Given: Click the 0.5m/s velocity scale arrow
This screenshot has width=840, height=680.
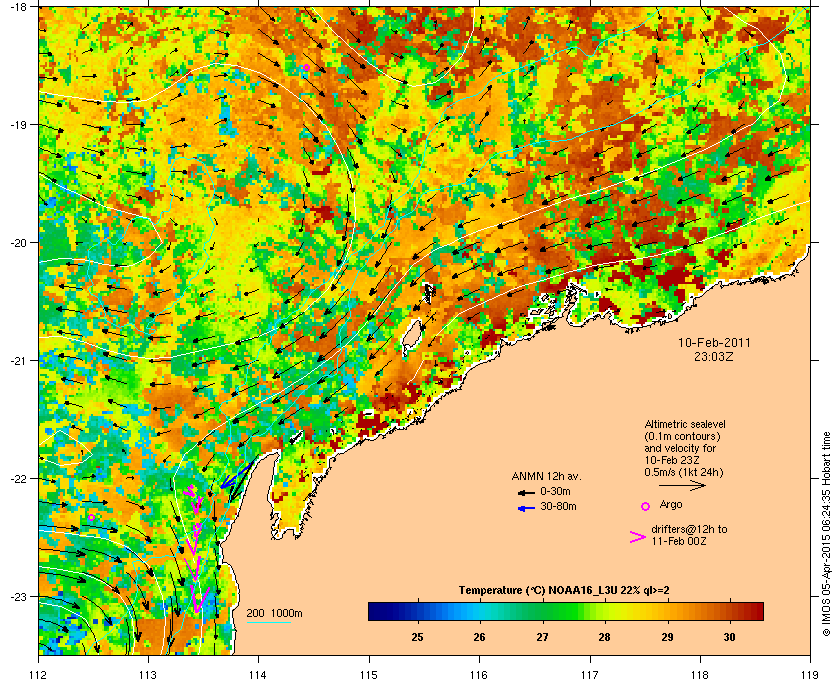Looking at the screenshot, I should tap(682, 485).
